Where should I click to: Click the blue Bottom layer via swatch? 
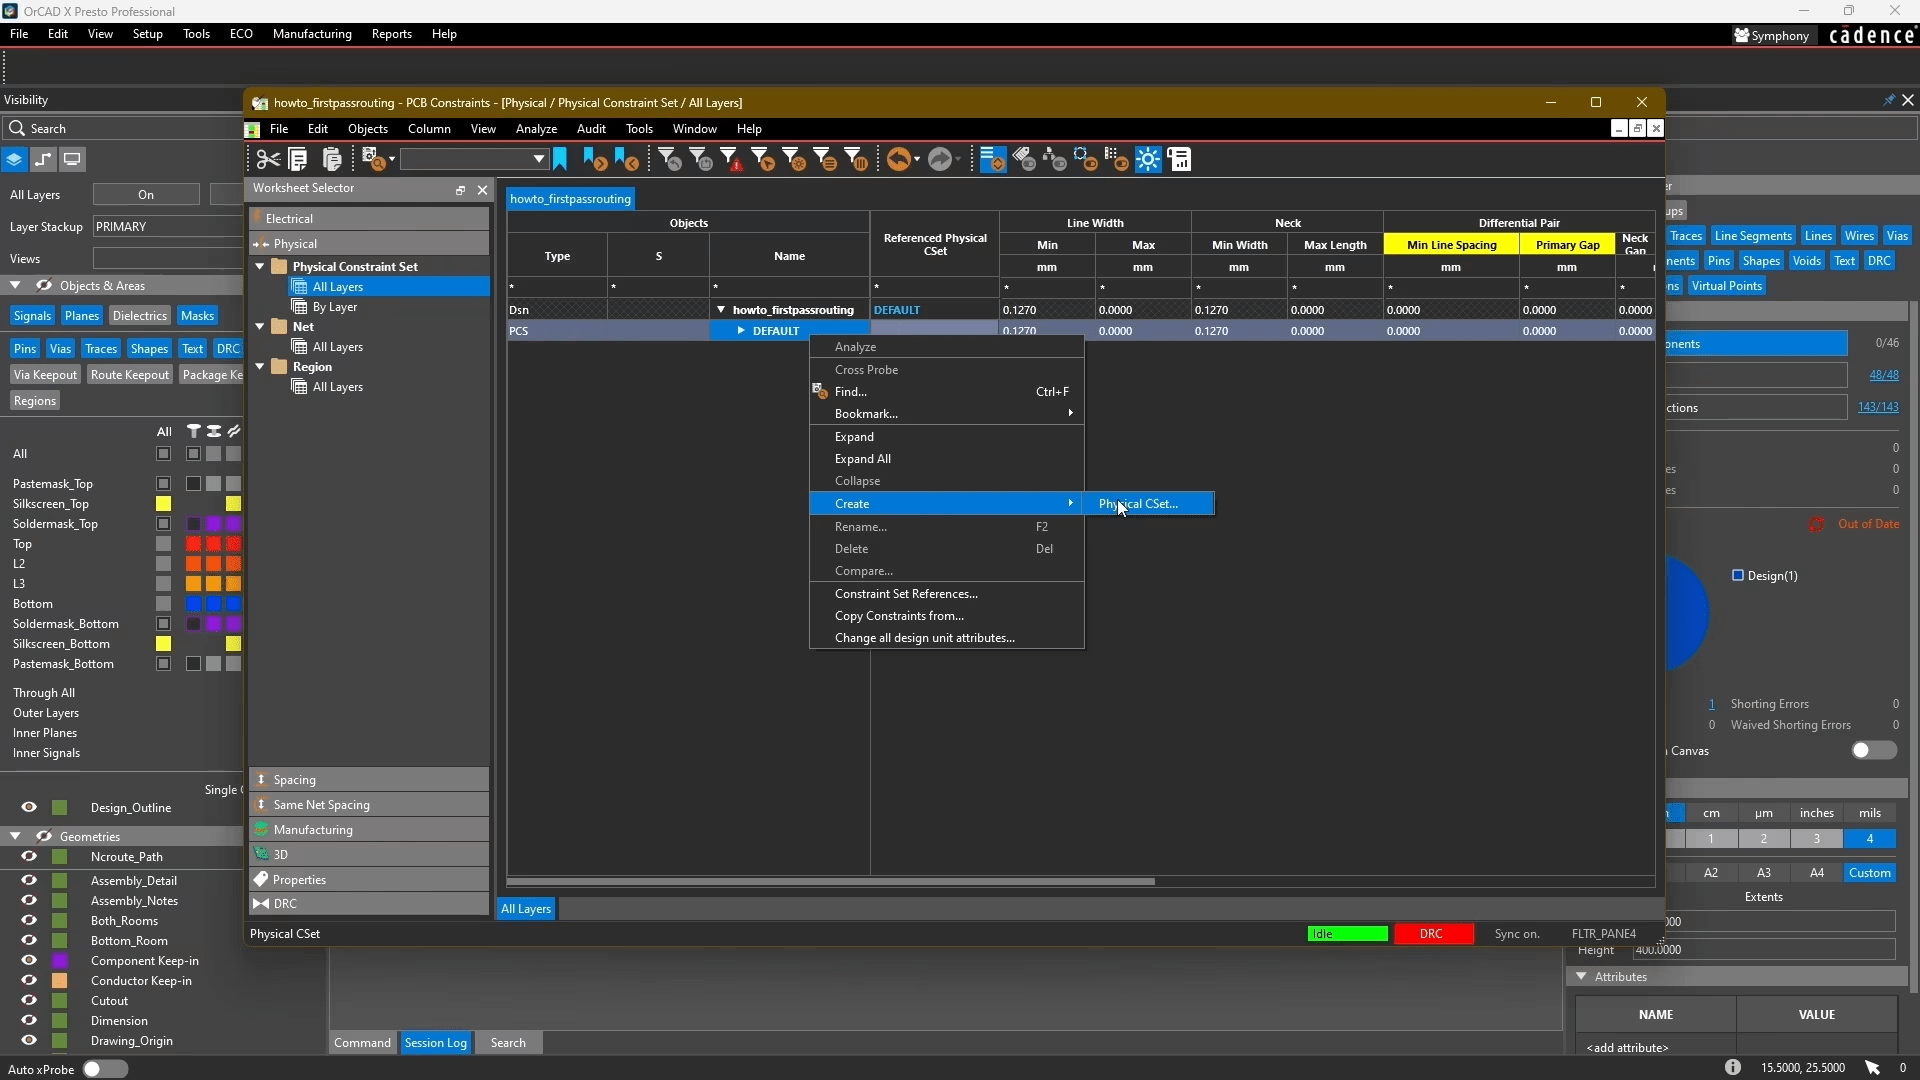pos(214,604)
